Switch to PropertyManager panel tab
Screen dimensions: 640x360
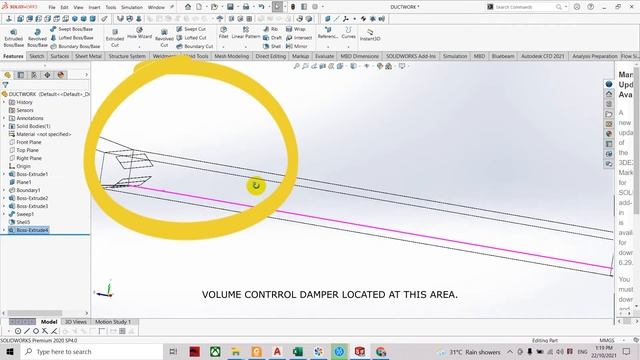20,75
